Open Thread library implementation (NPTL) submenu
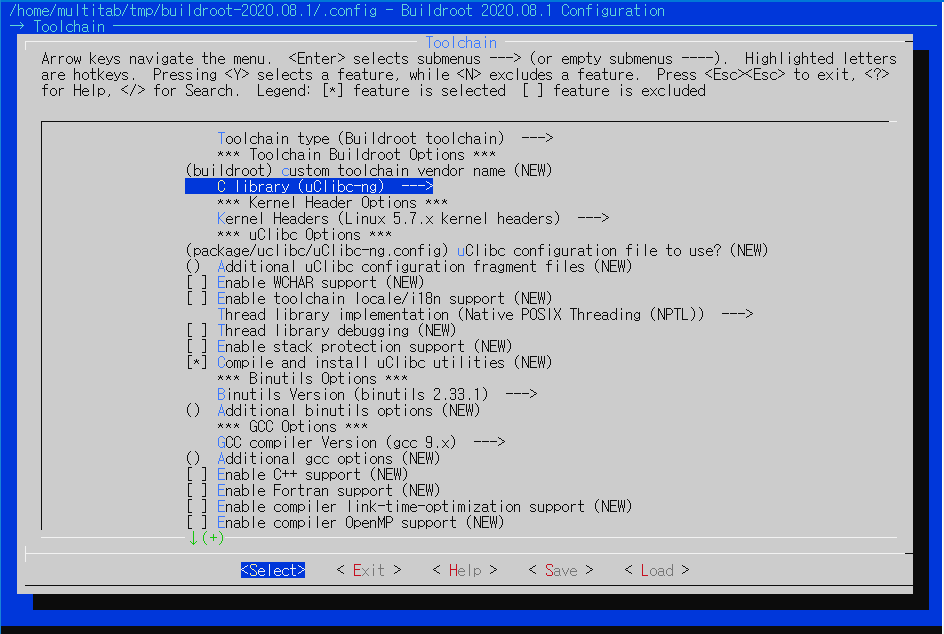 tap(485, 314)
